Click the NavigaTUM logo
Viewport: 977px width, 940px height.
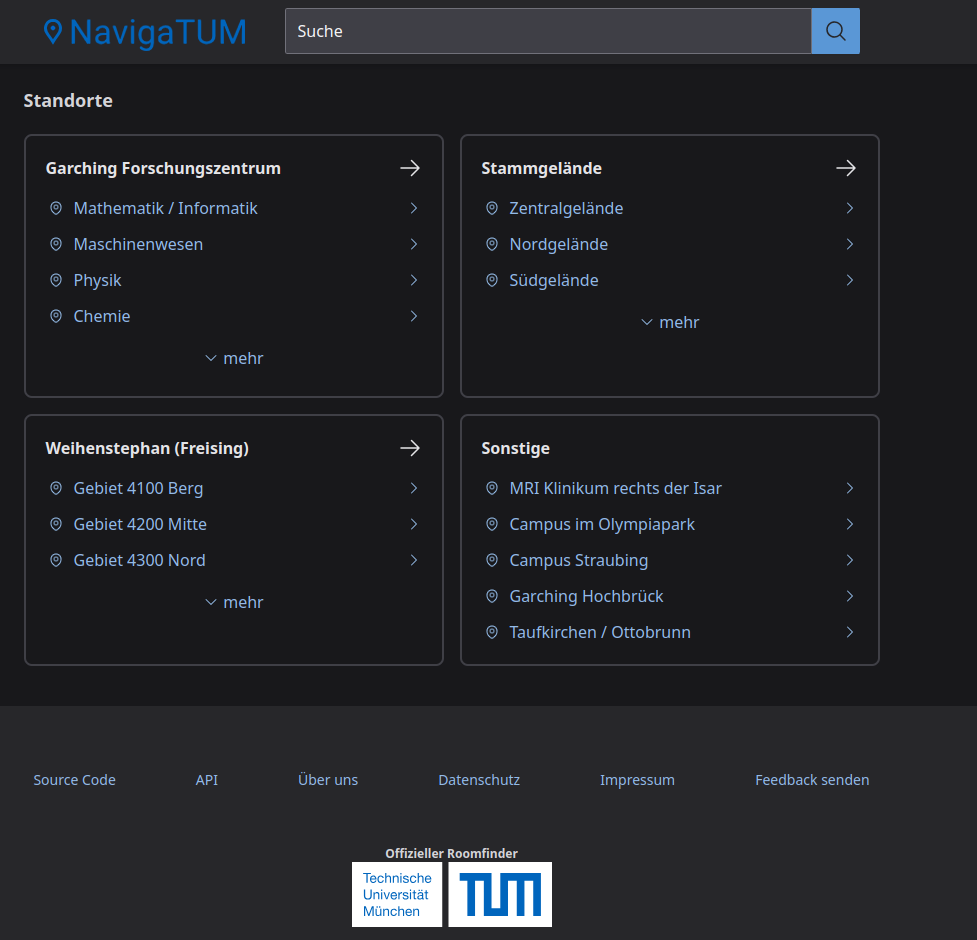145,32
